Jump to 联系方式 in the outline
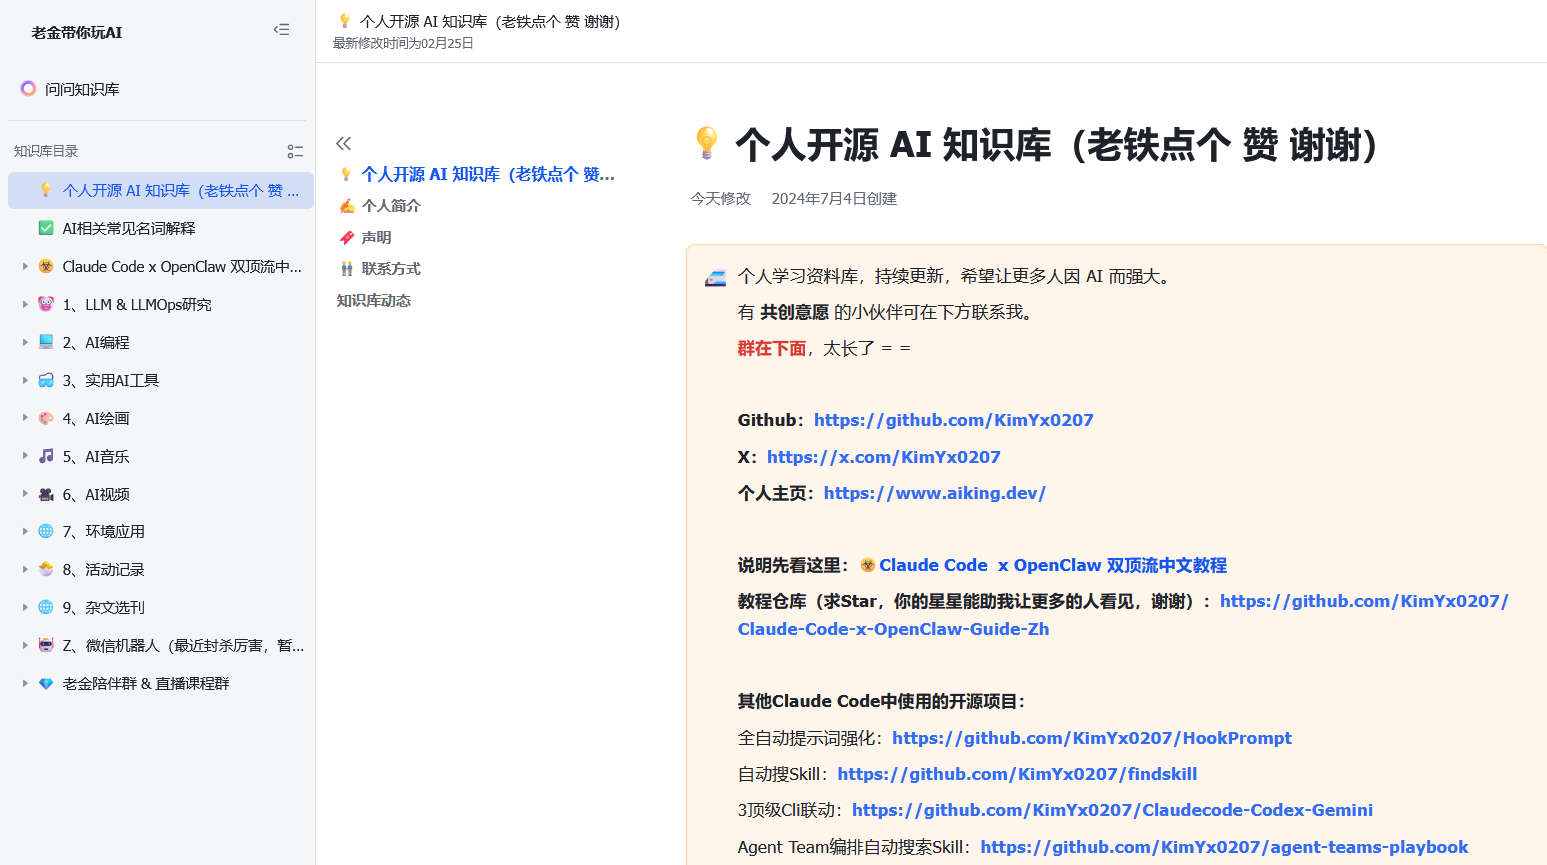 click(391, 269)
